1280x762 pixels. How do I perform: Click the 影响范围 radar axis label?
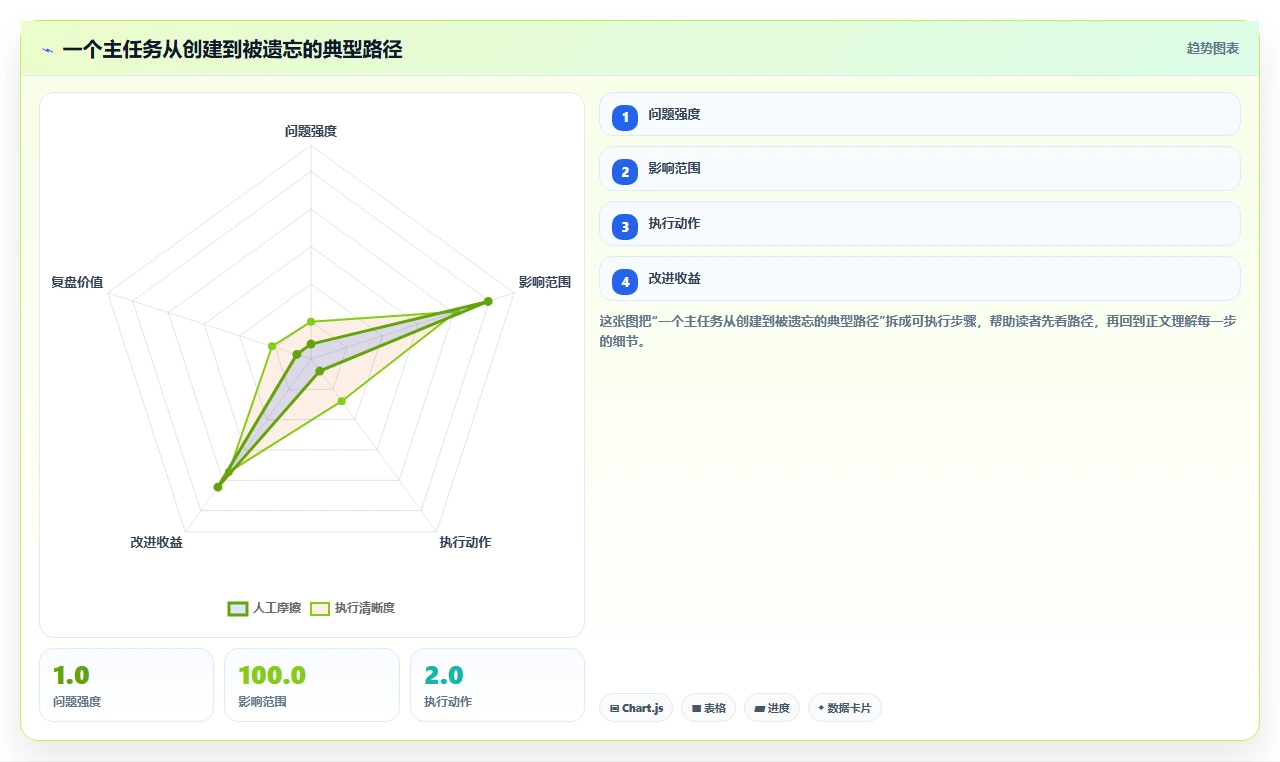(544, 282)
